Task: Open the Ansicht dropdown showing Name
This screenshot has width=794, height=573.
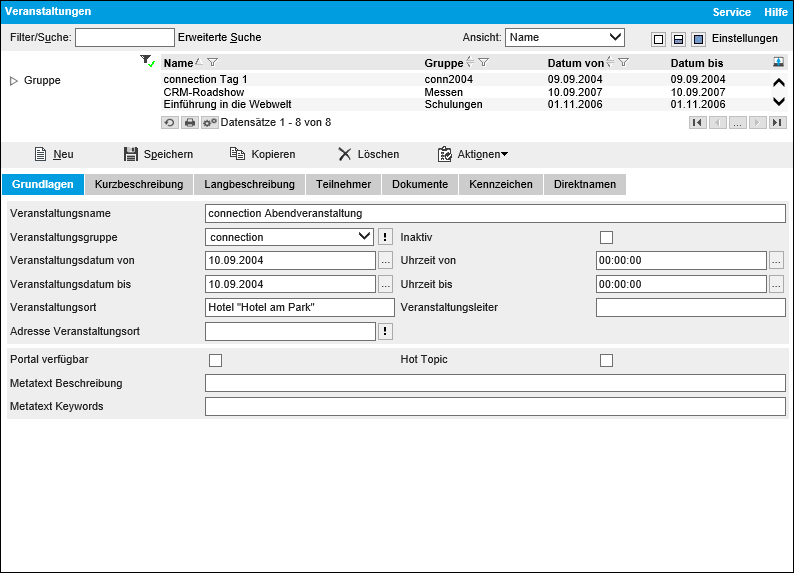Action: tap(565, 37)
